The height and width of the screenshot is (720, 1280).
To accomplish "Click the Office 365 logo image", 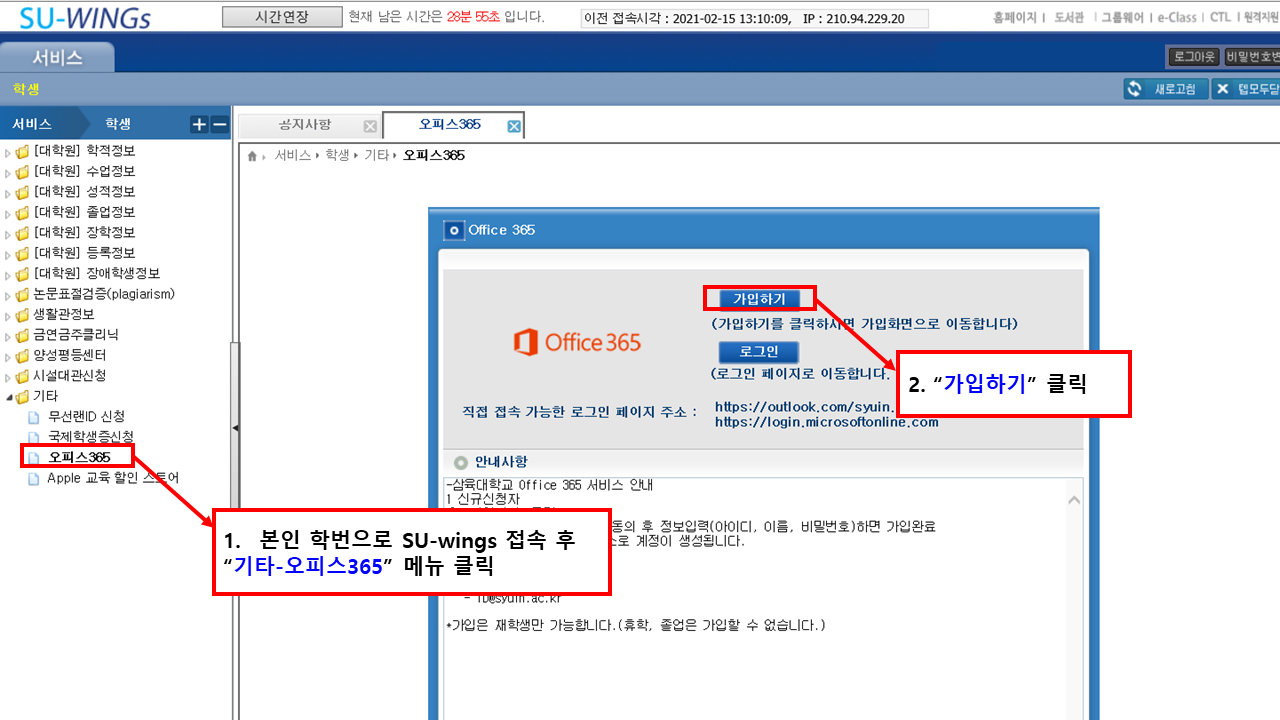I will pyautogui.click(x=577, y=342).
